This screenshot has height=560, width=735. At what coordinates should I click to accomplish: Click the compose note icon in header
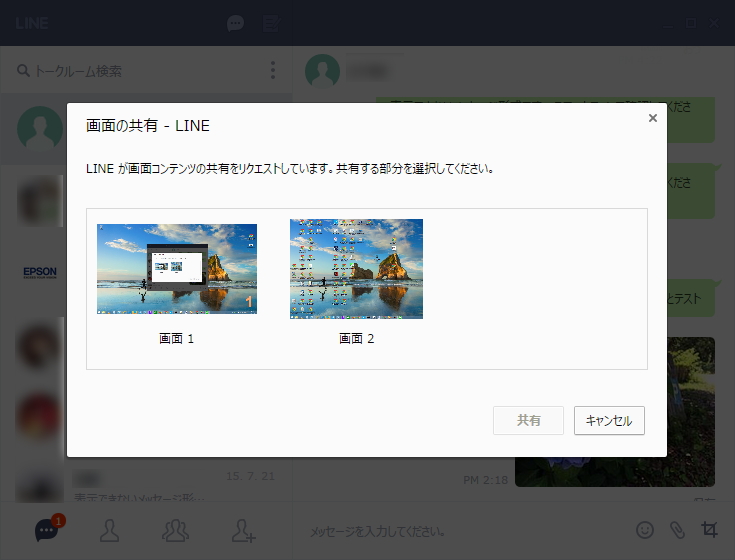pyautogui.click(x=271, y=23)
